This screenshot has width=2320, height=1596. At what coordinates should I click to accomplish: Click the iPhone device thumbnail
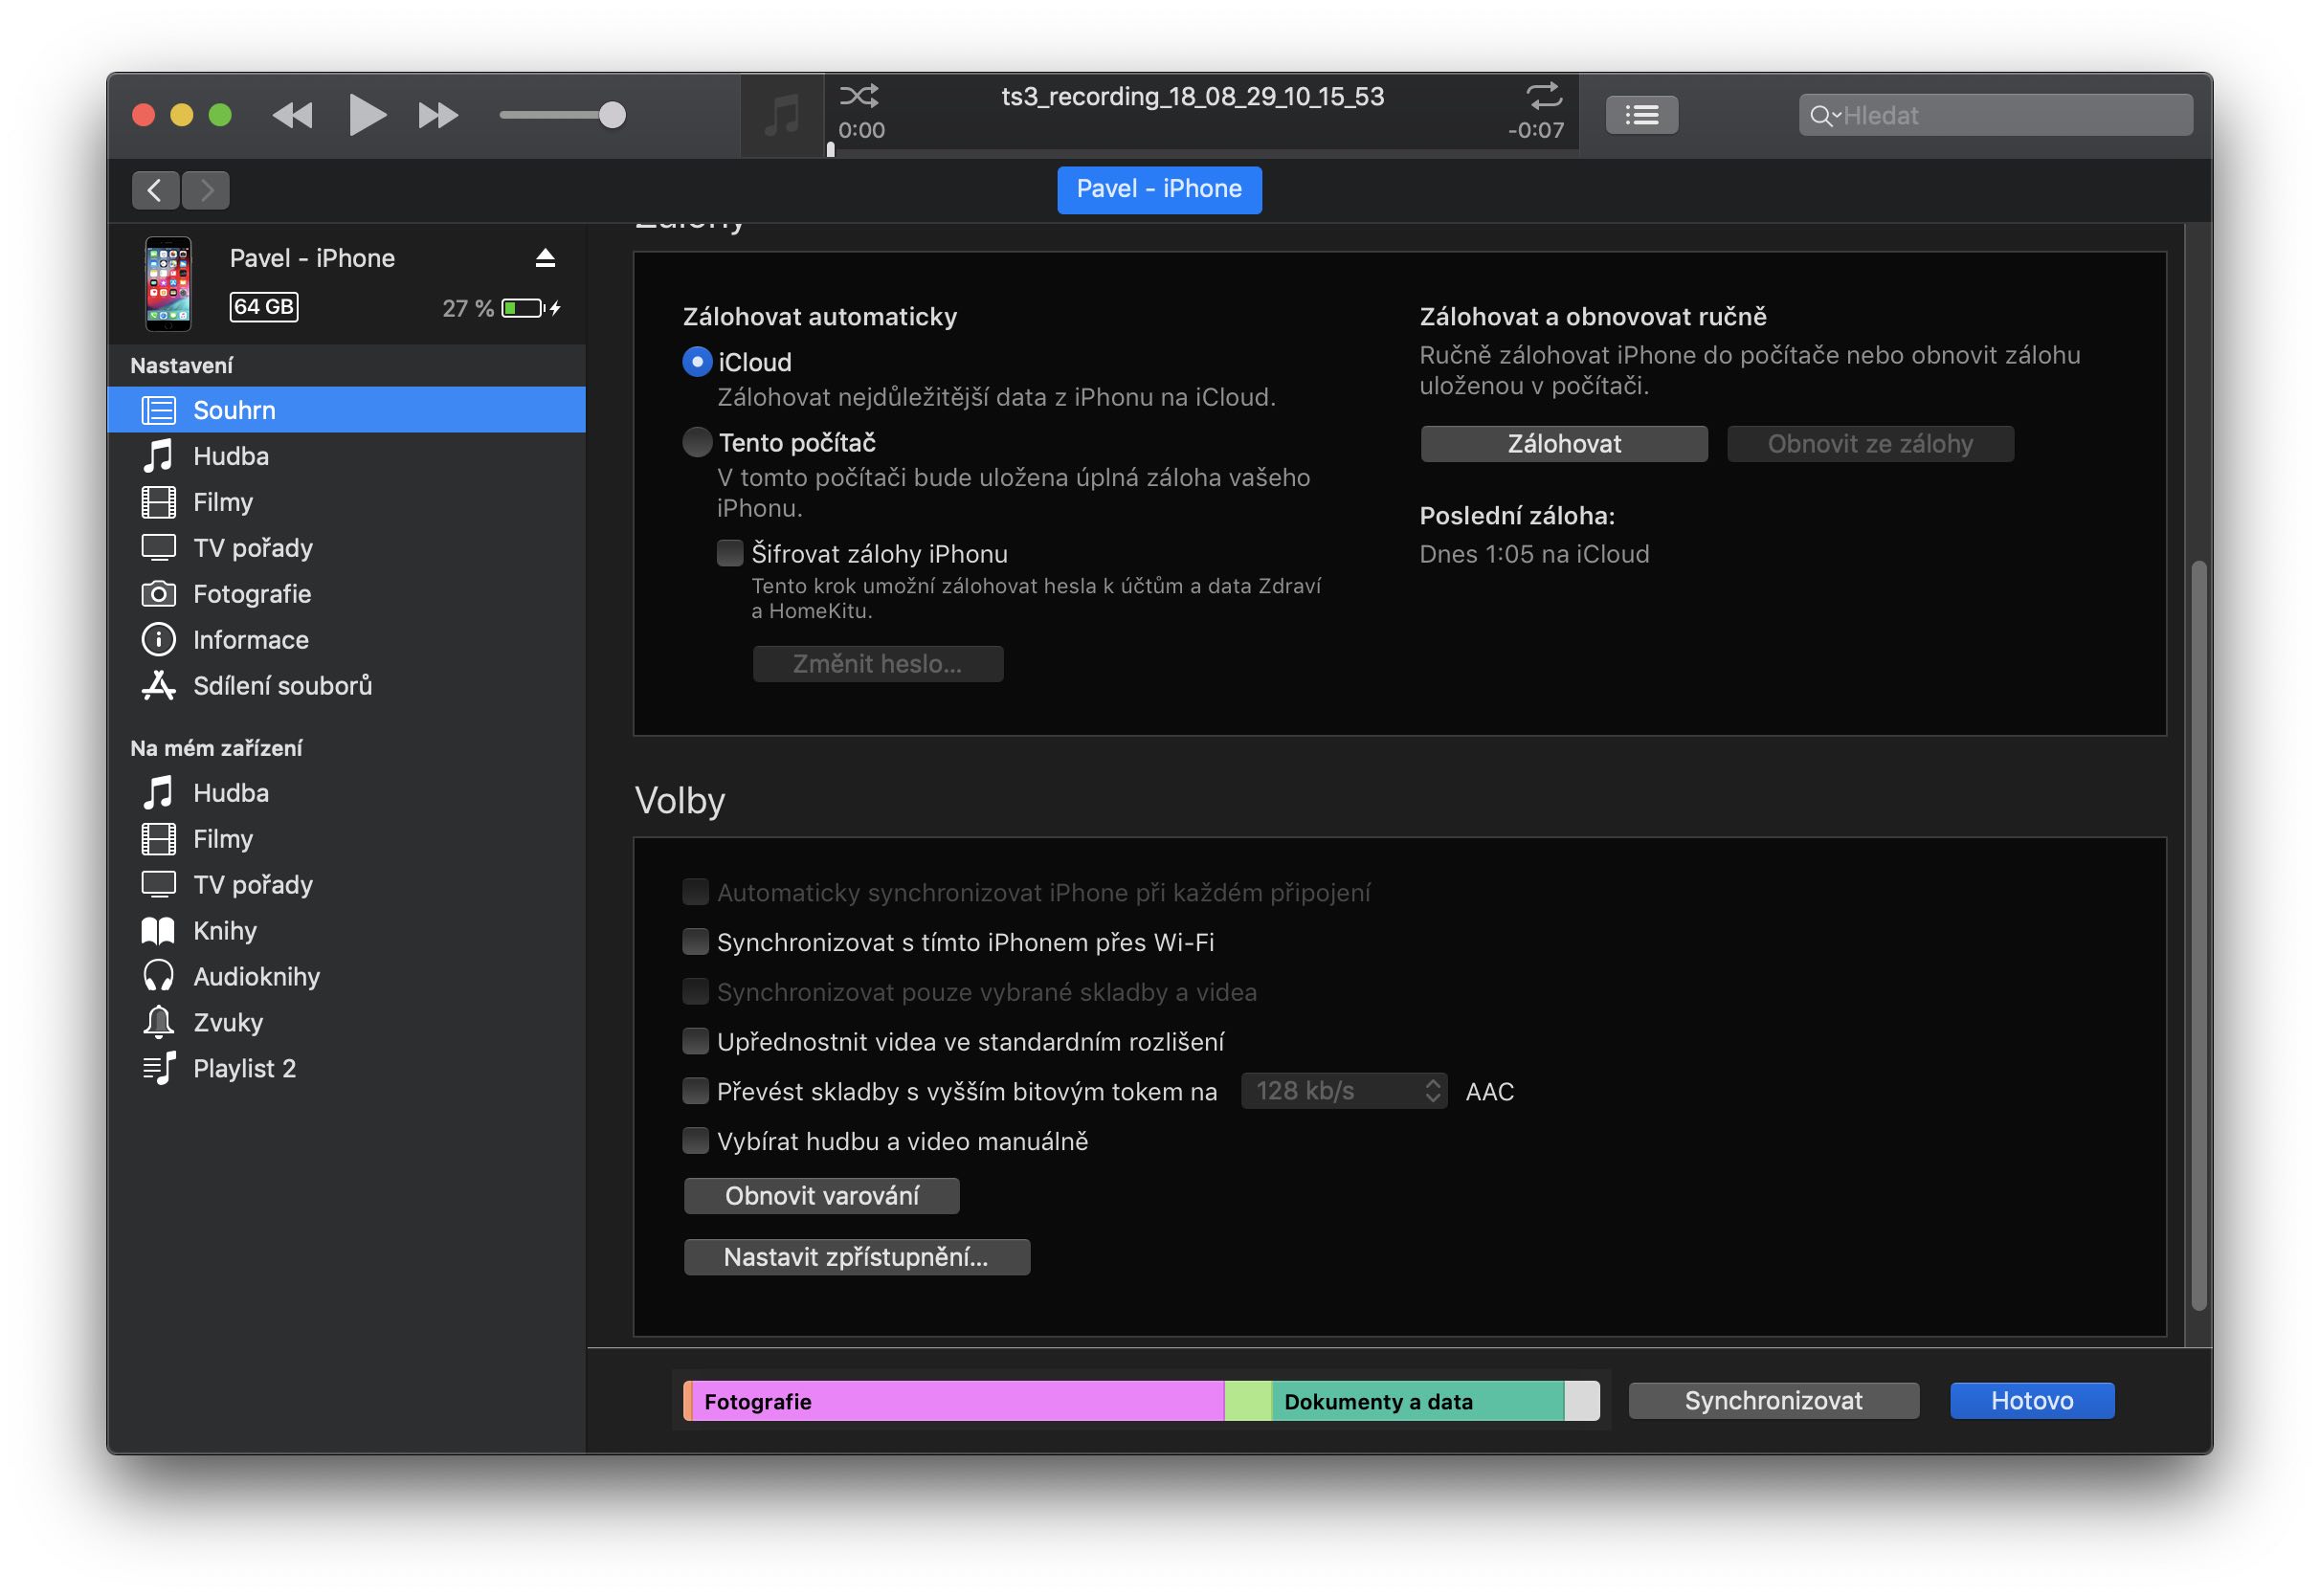[168, 283]
